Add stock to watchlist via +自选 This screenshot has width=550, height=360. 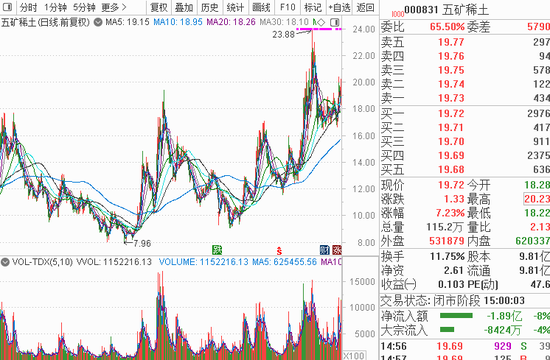click(339, 7)
